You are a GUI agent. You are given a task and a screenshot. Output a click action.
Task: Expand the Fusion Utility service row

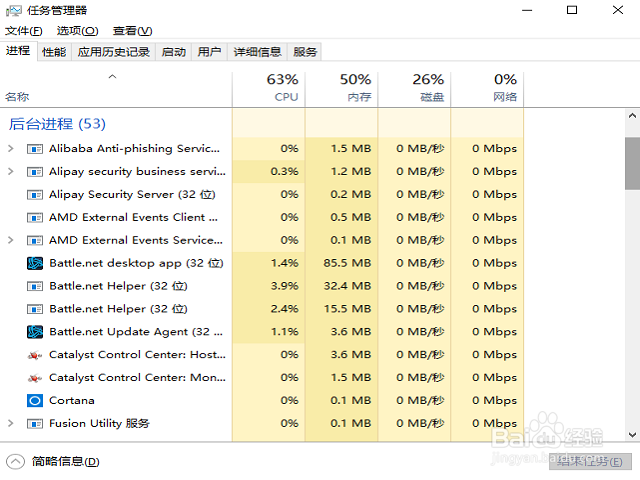coord(10,424)
